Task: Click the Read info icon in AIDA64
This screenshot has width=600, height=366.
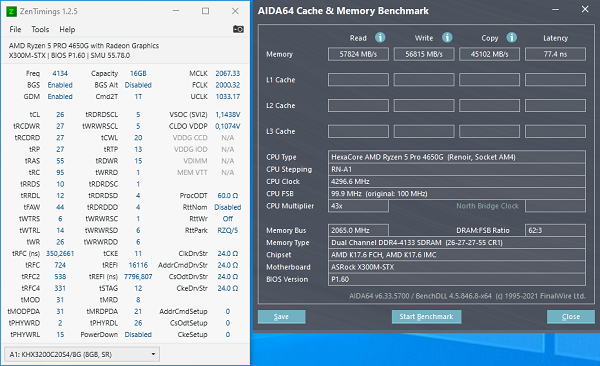Action: click(380, 38)
